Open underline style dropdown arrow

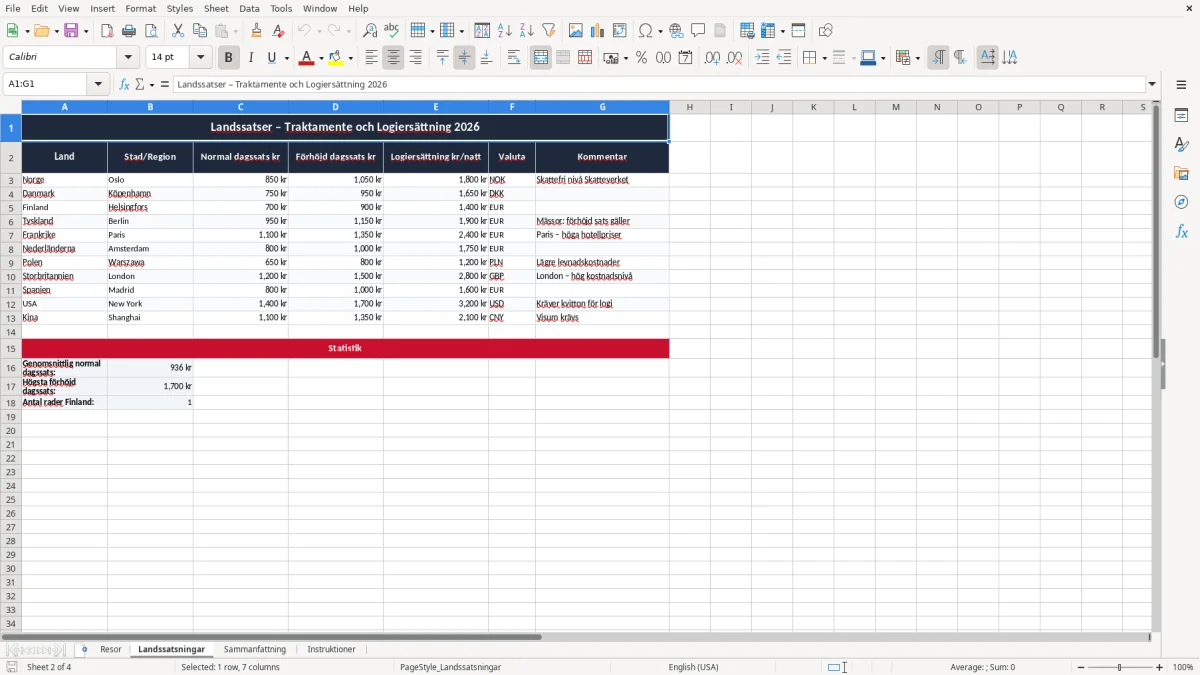coord(286,58)
